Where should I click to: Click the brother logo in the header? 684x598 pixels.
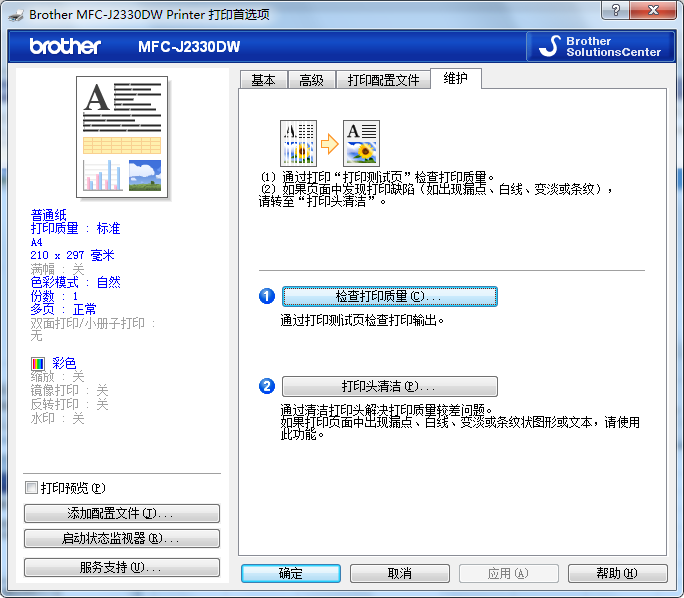(65, 47)
